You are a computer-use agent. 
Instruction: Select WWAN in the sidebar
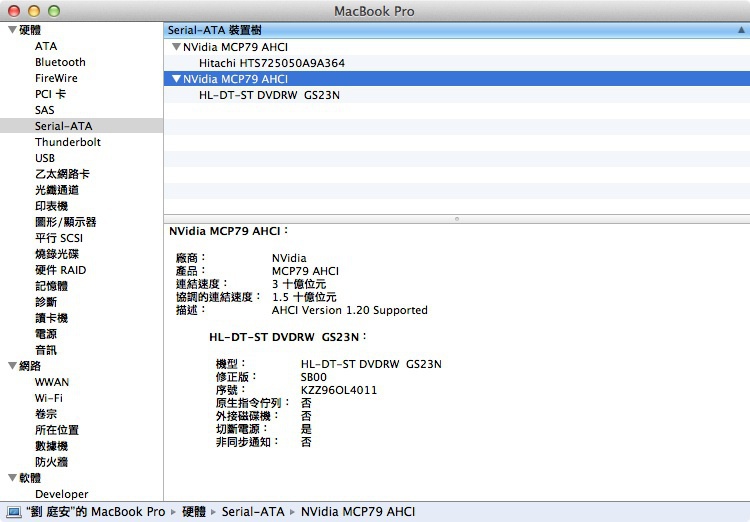(52, 382)
